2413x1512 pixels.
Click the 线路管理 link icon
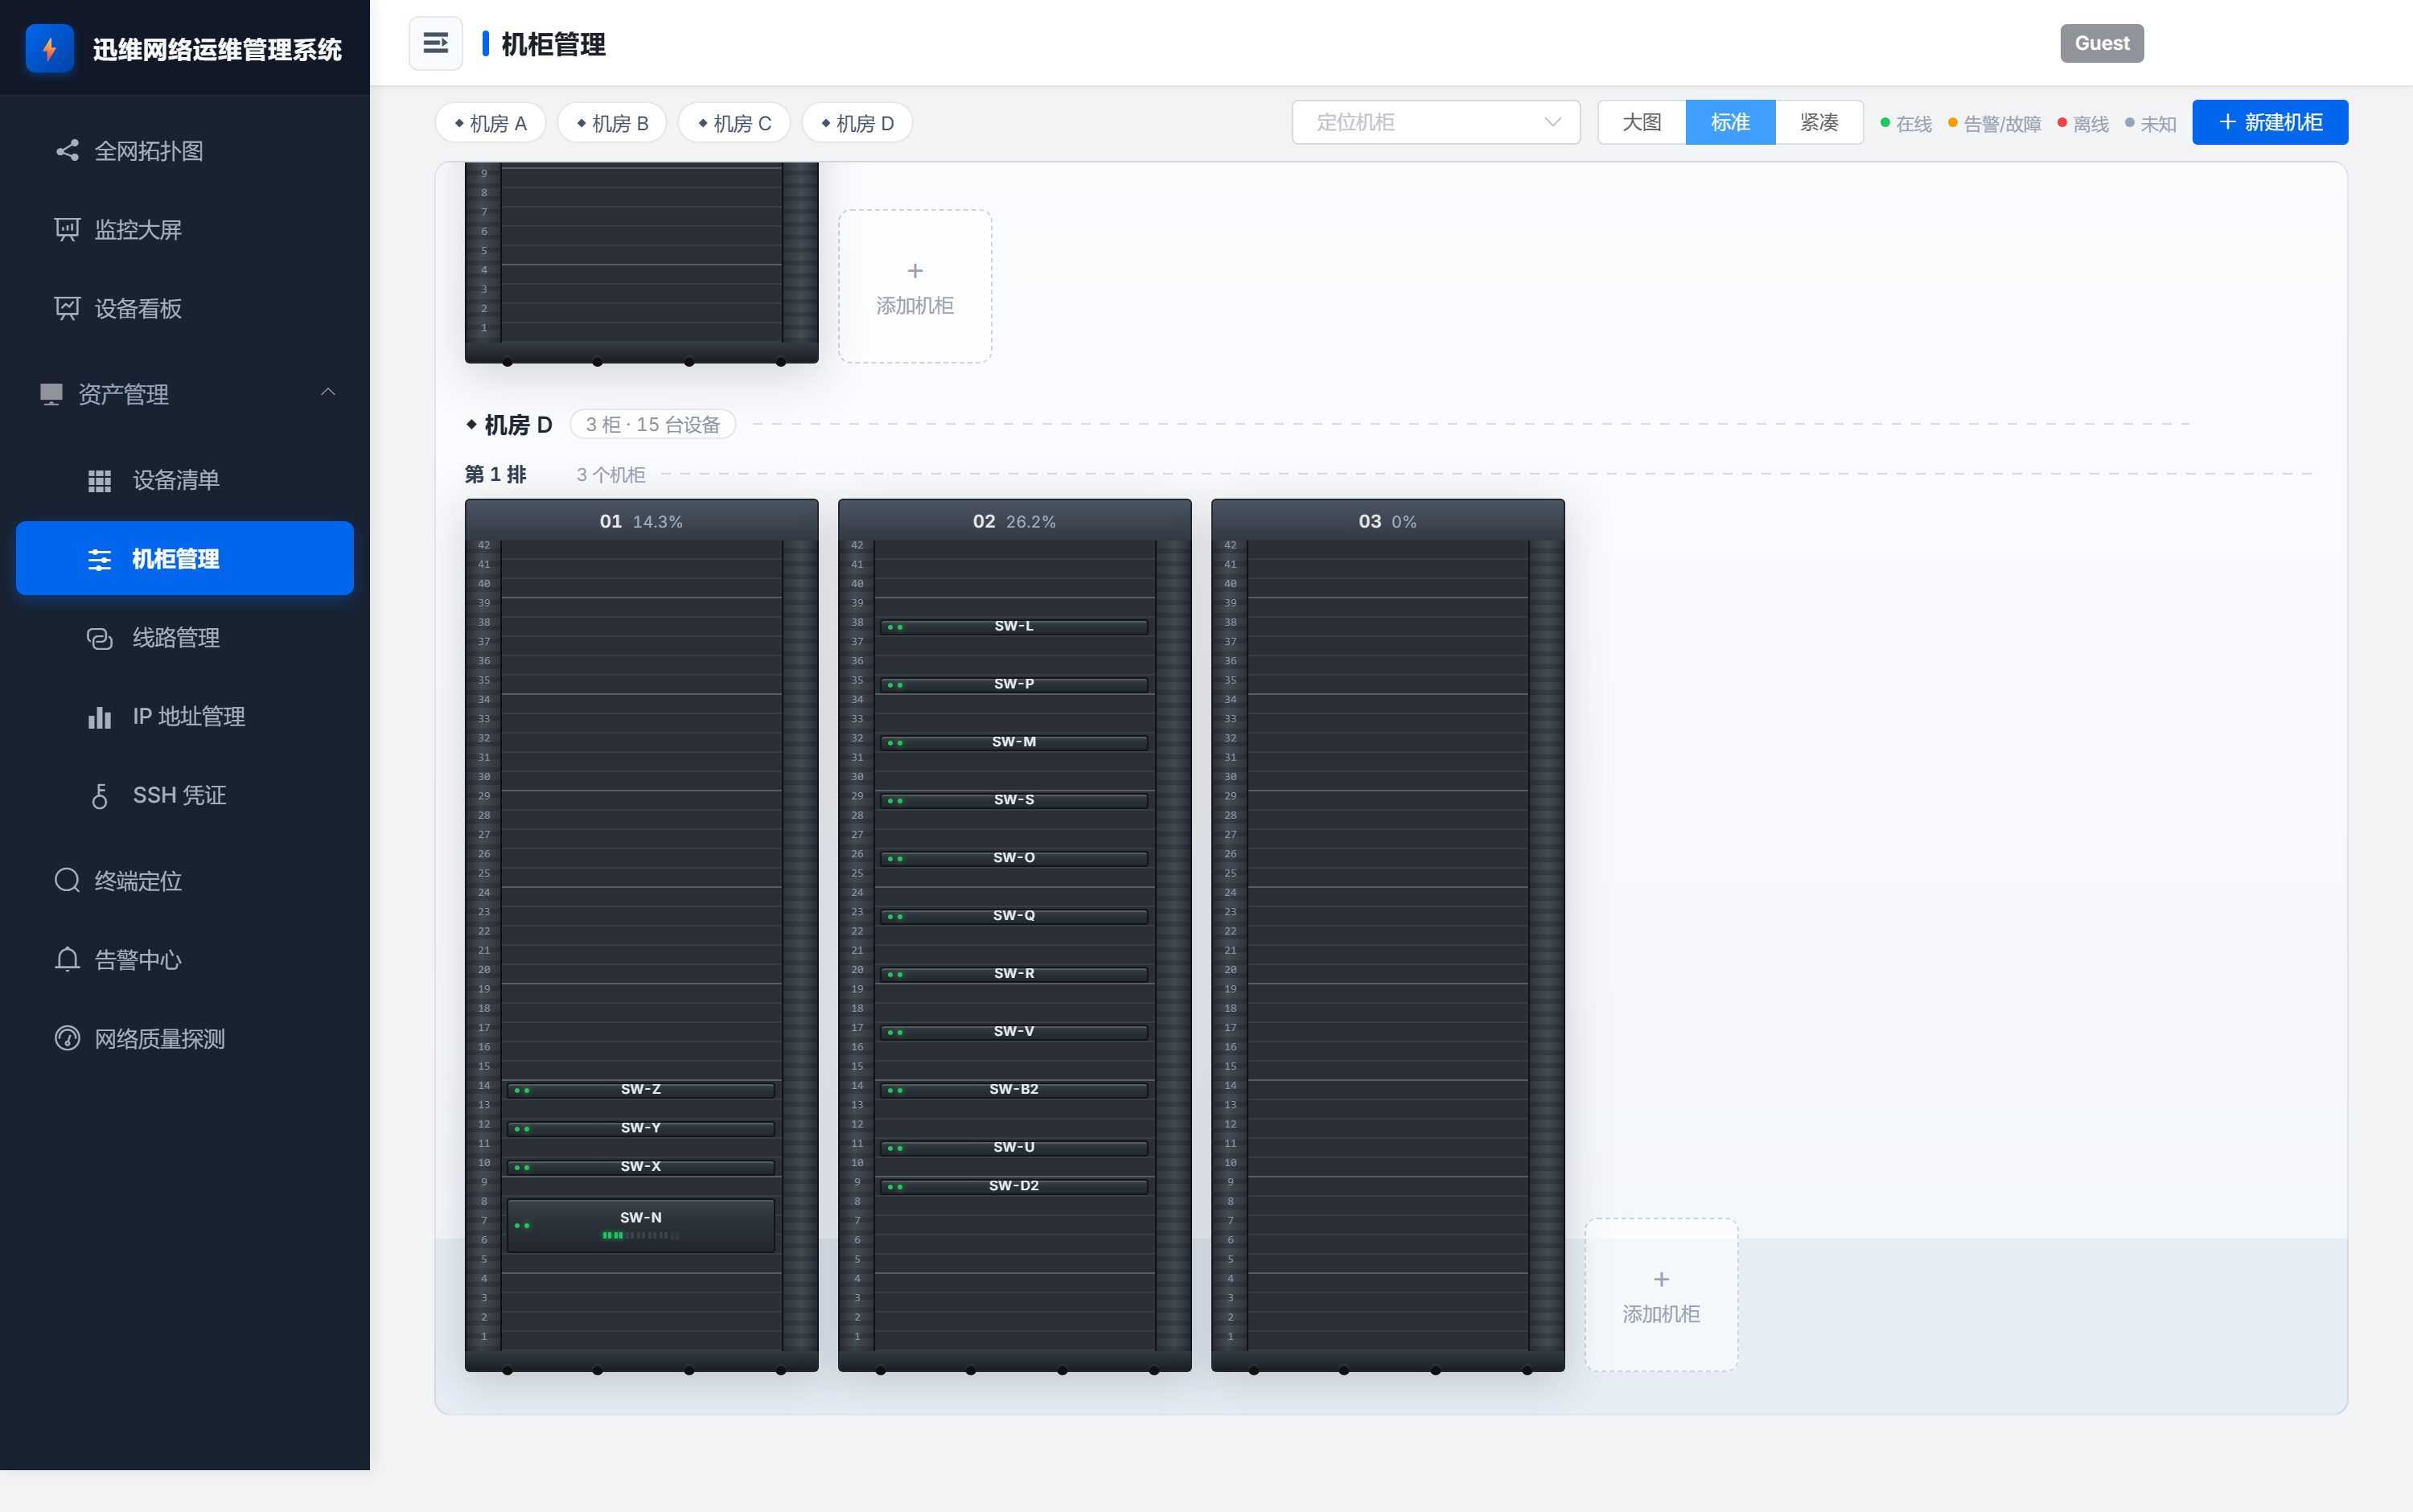pos(99,638)
